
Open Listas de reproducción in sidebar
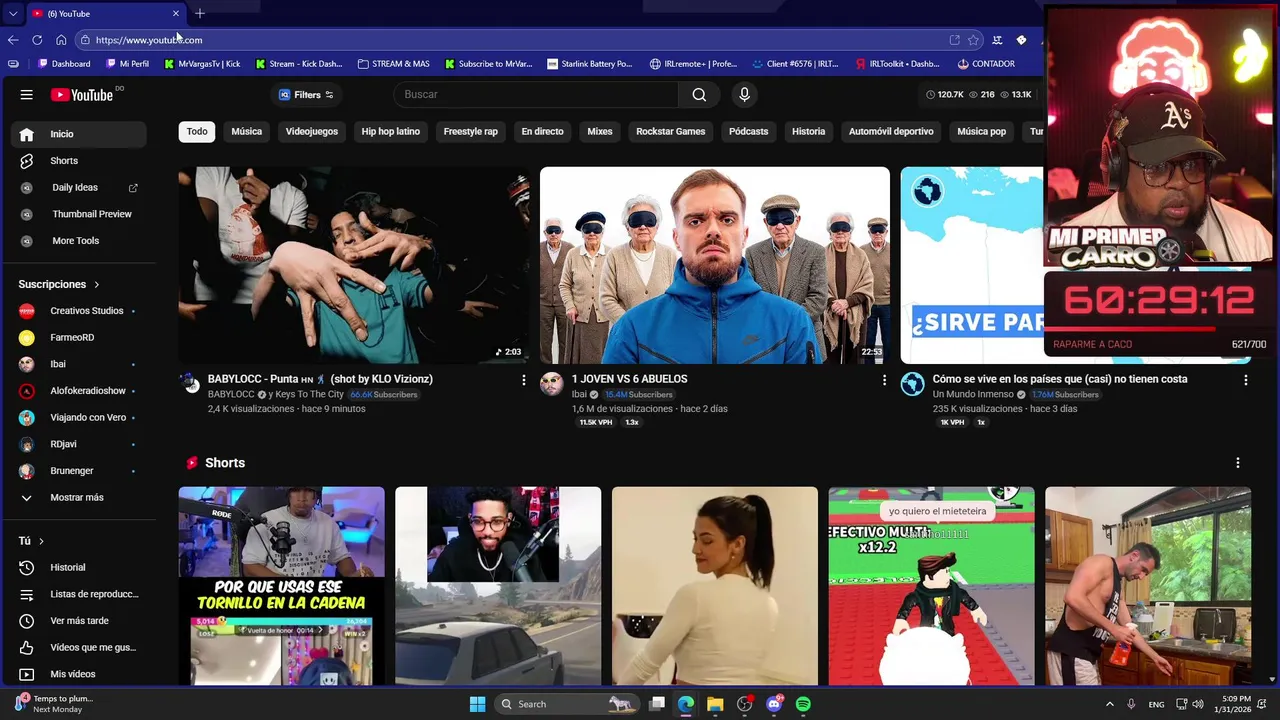coord(79,594)
